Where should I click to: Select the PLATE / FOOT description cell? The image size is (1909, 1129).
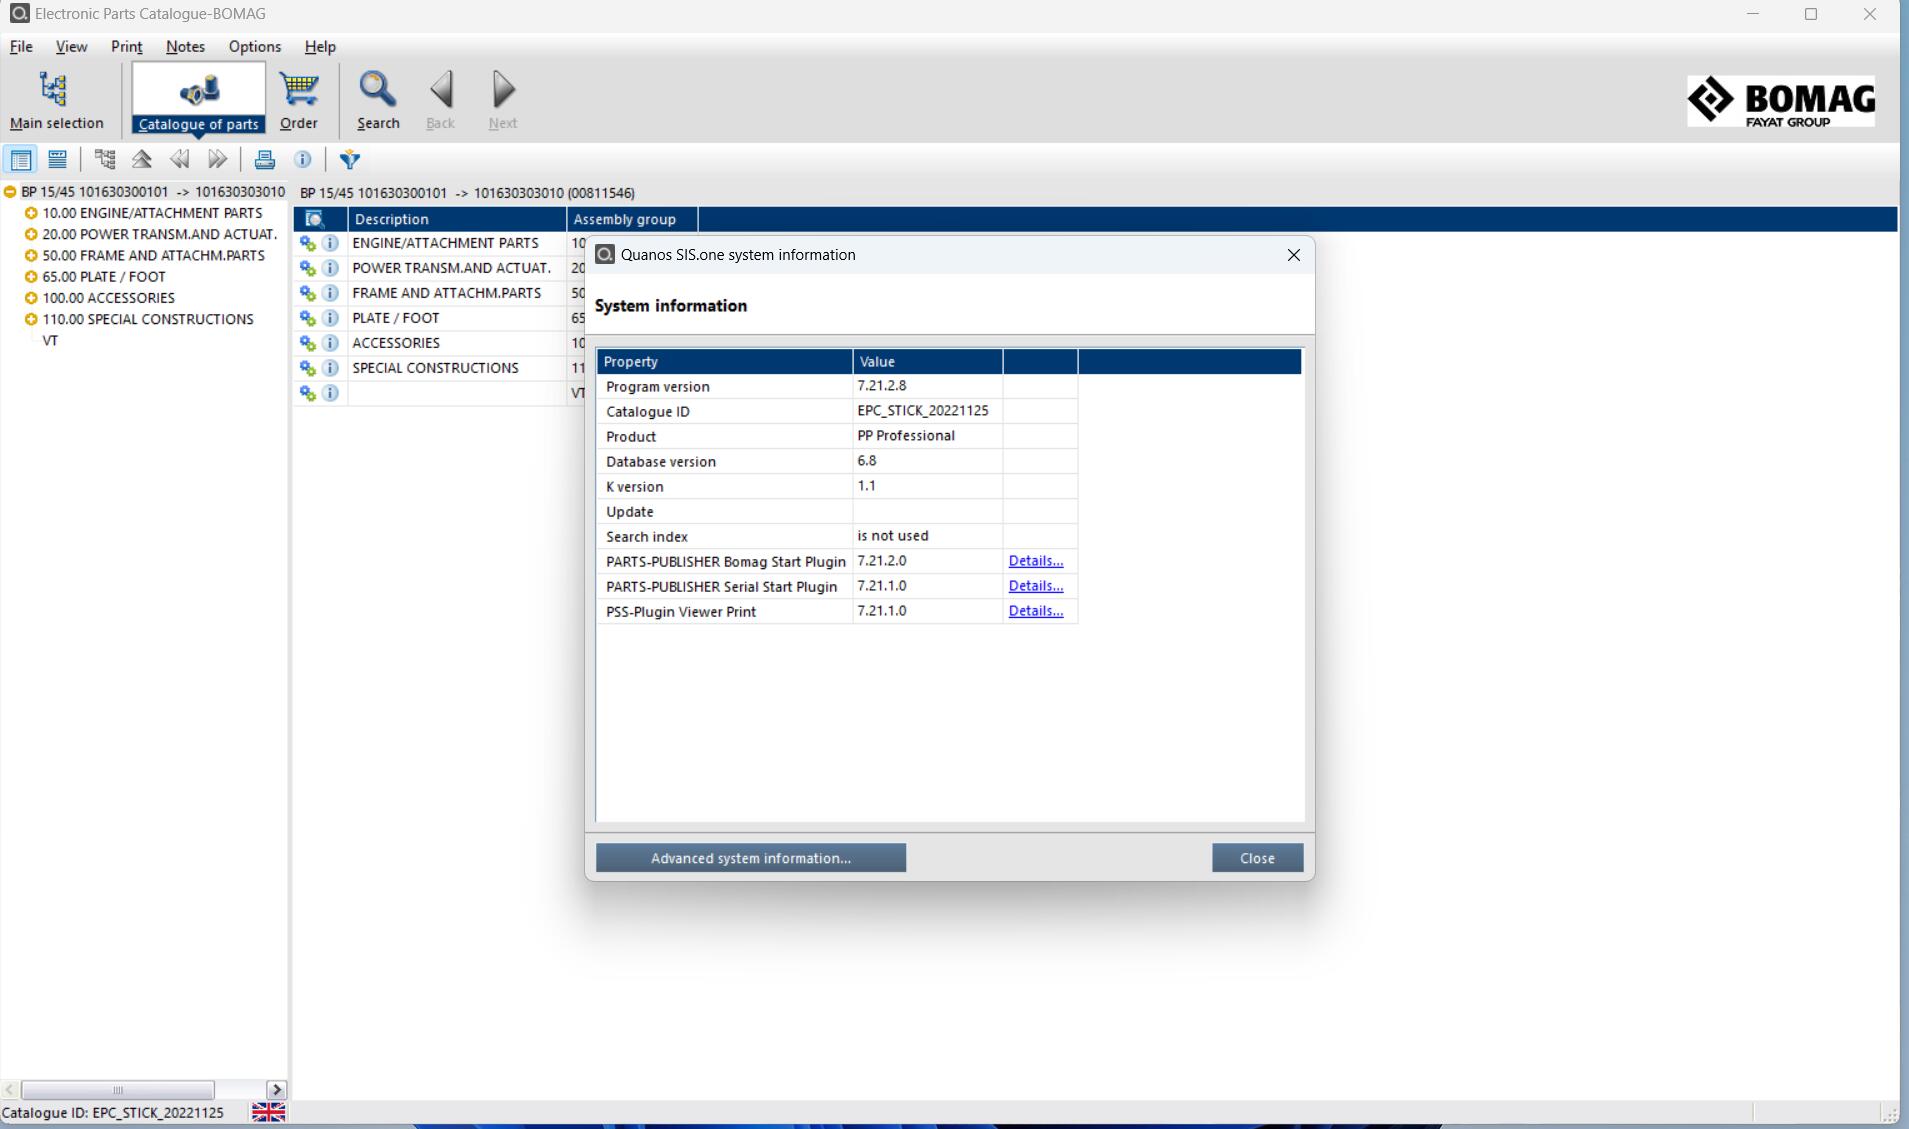(457, 318)
